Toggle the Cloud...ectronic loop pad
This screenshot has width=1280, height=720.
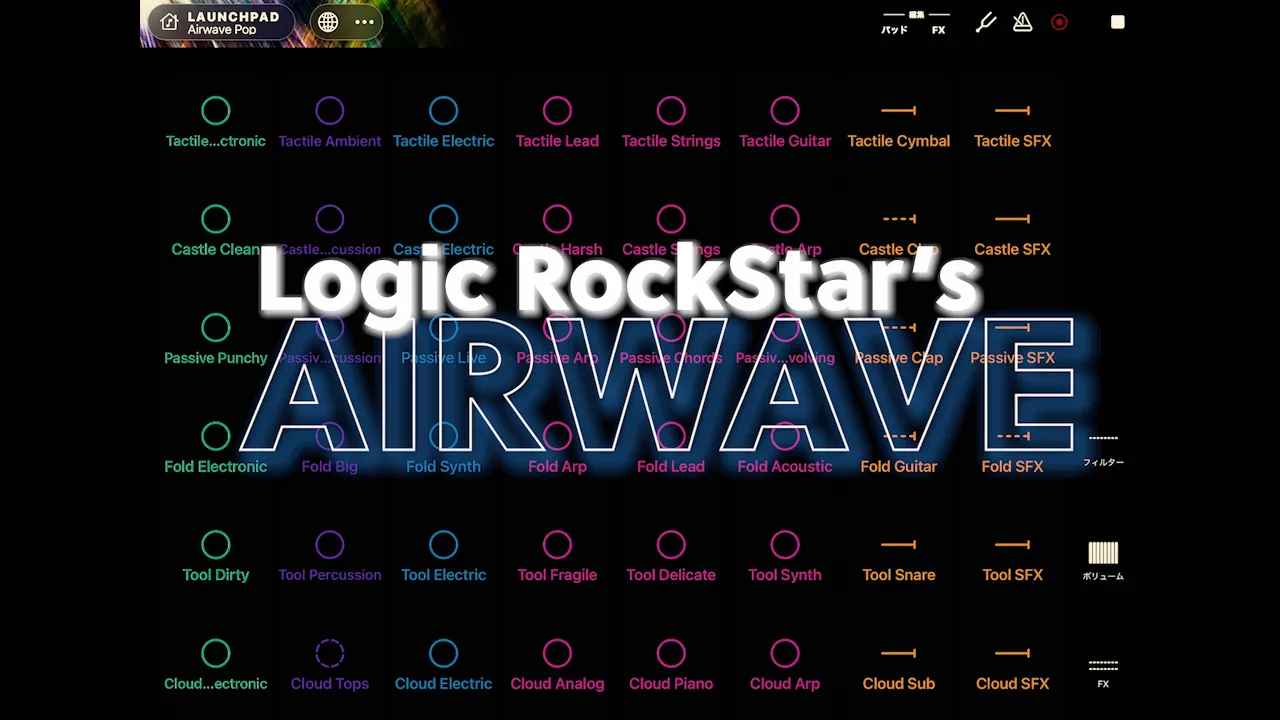[x=216, y=666]
